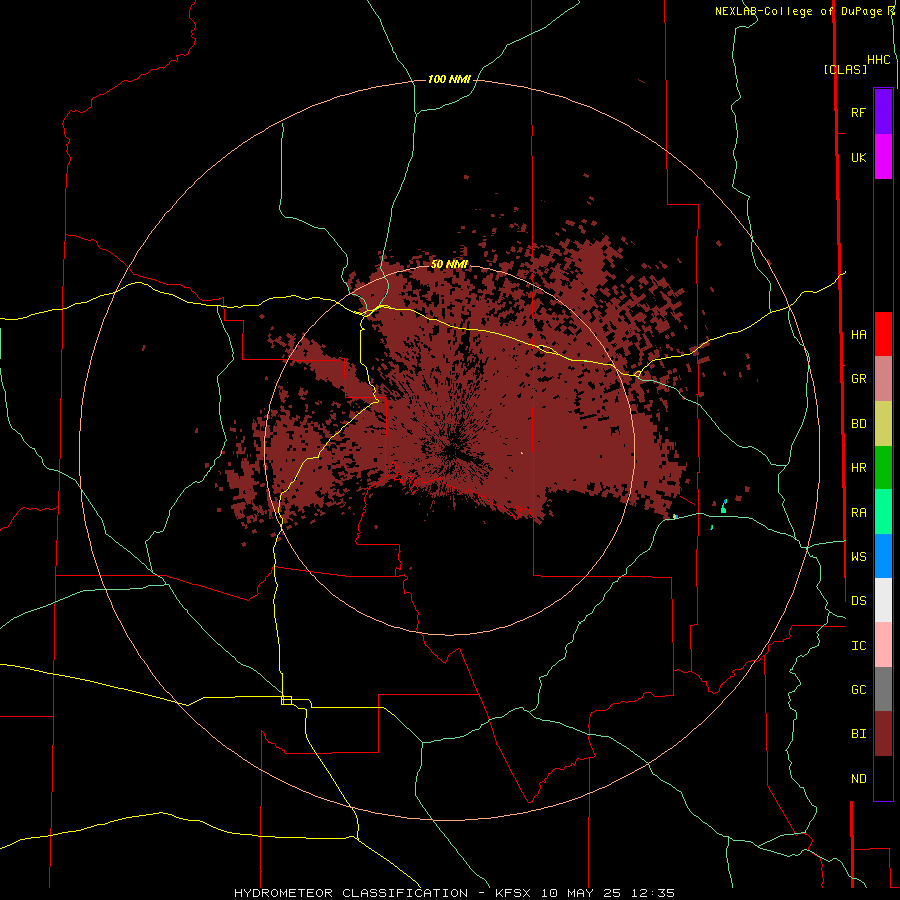Click the [CLAS] label above legend

click(x=845, y=70)
